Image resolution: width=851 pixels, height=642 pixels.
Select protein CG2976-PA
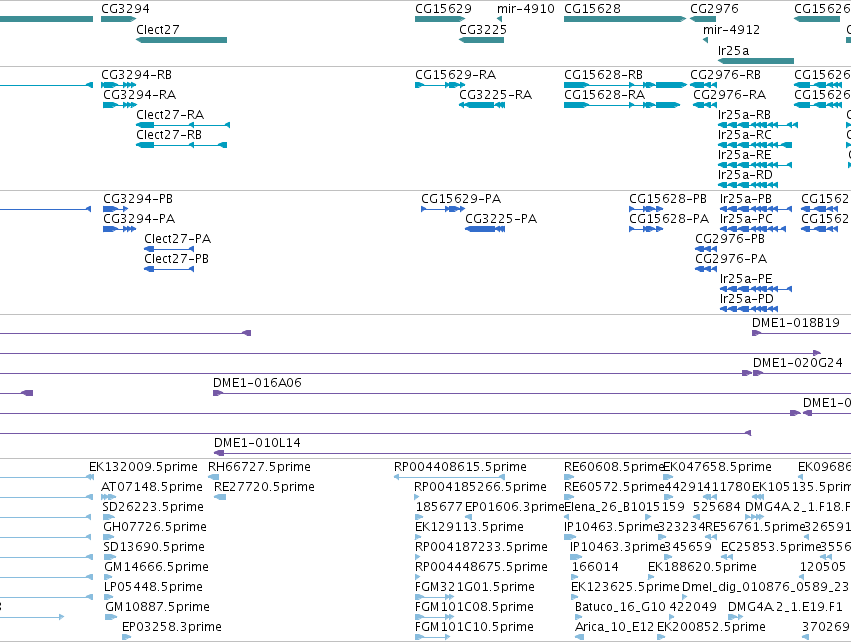point(706,269)
